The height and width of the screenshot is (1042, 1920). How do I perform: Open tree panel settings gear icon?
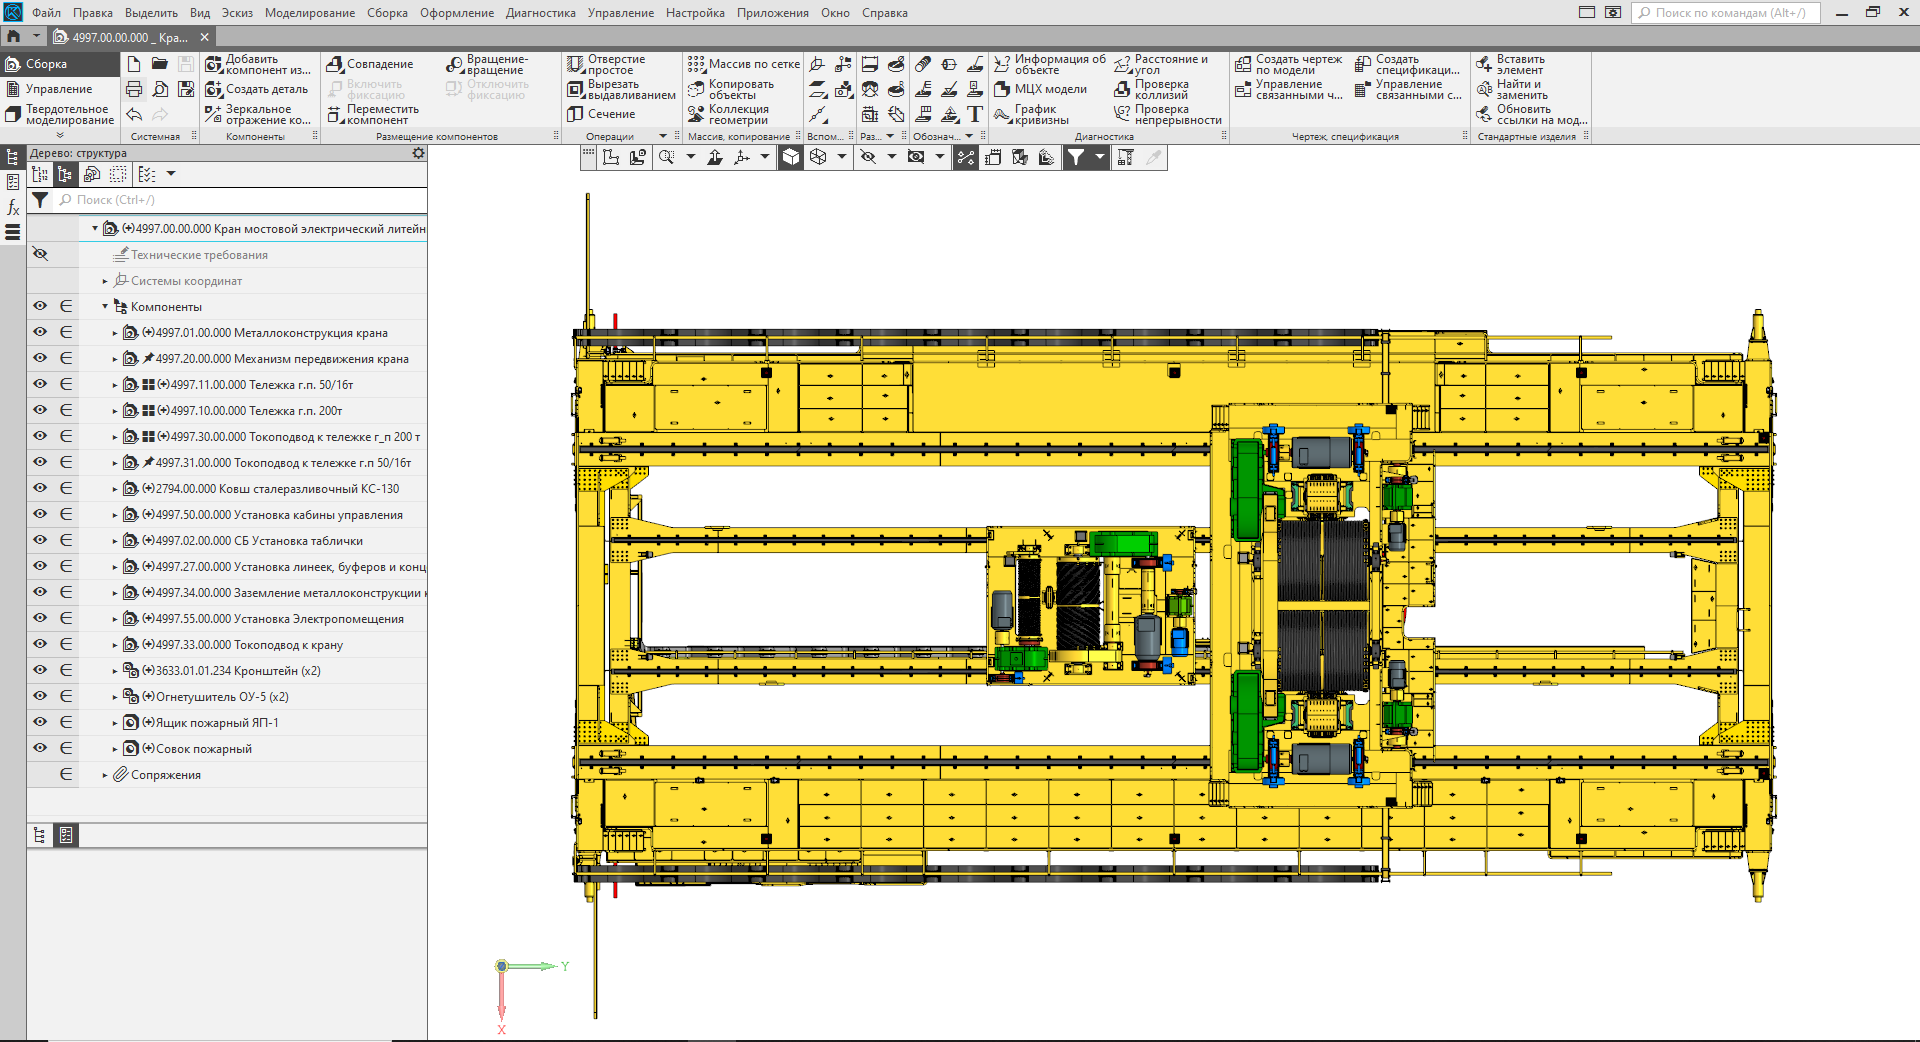coord(418,153)
